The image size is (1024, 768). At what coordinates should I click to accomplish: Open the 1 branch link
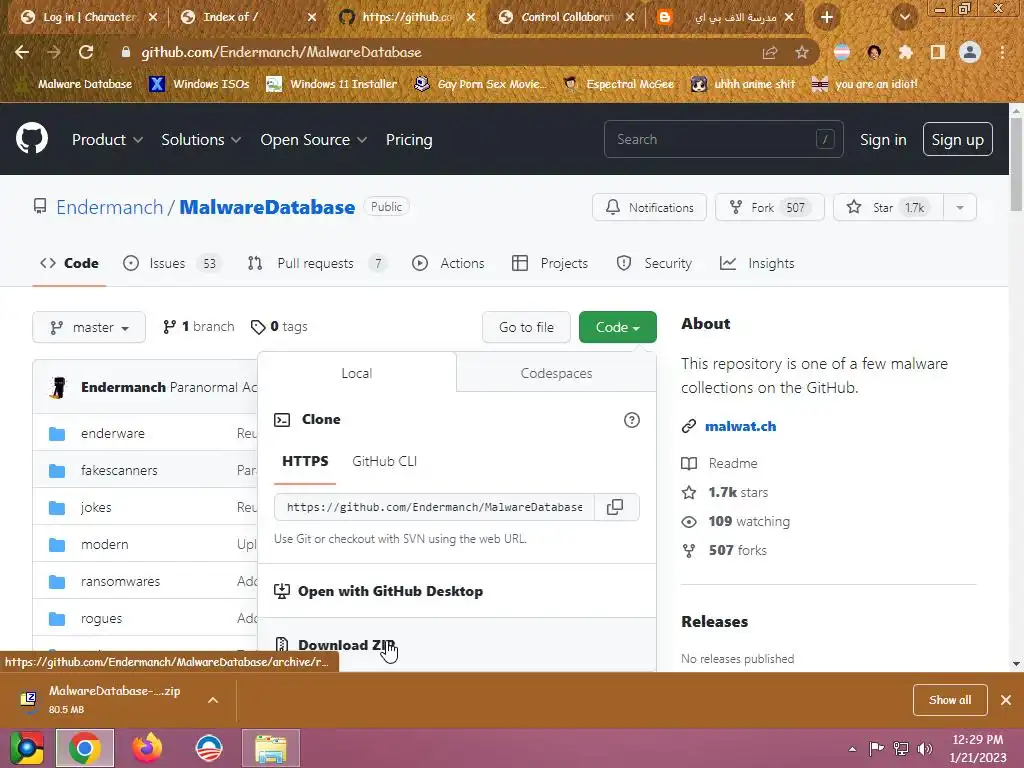coord(199,327)
